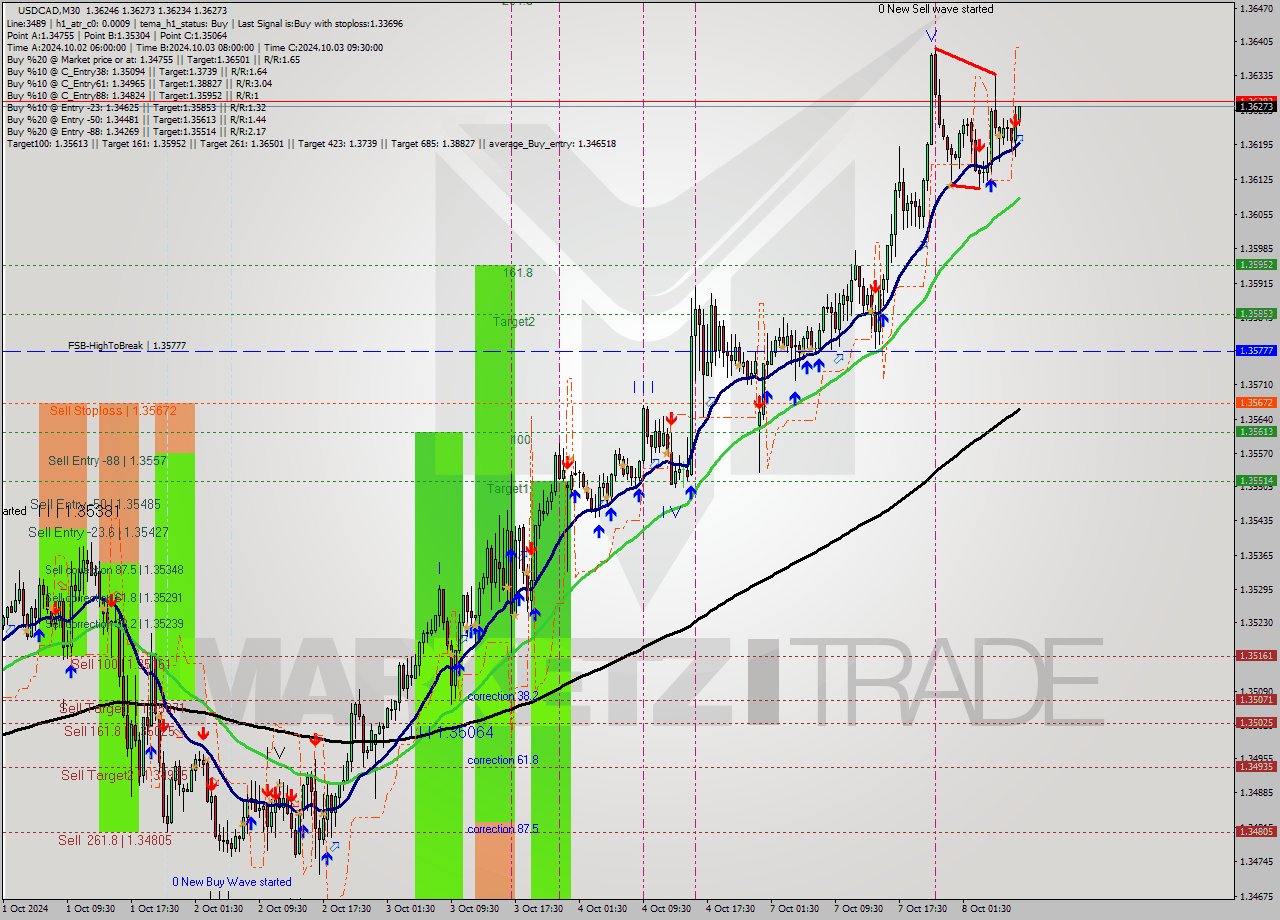Click the 'Sell Entry -23.6 | 1.35427' label
The image size is (1280, 920).
click(98, 533)
